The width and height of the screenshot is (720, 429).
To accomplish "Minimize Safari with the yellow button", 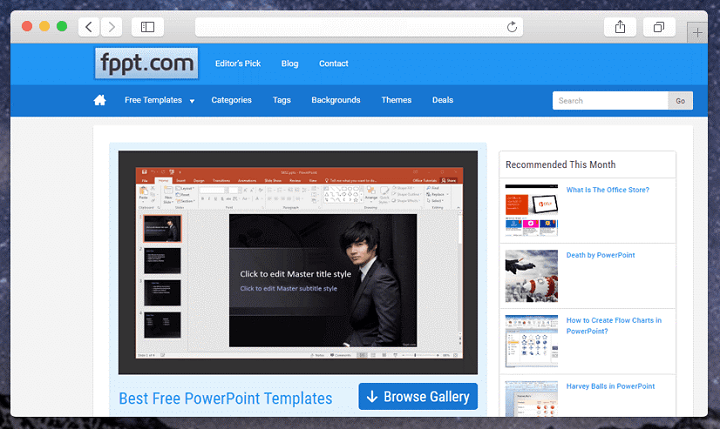I will click(x=45, y=26).
